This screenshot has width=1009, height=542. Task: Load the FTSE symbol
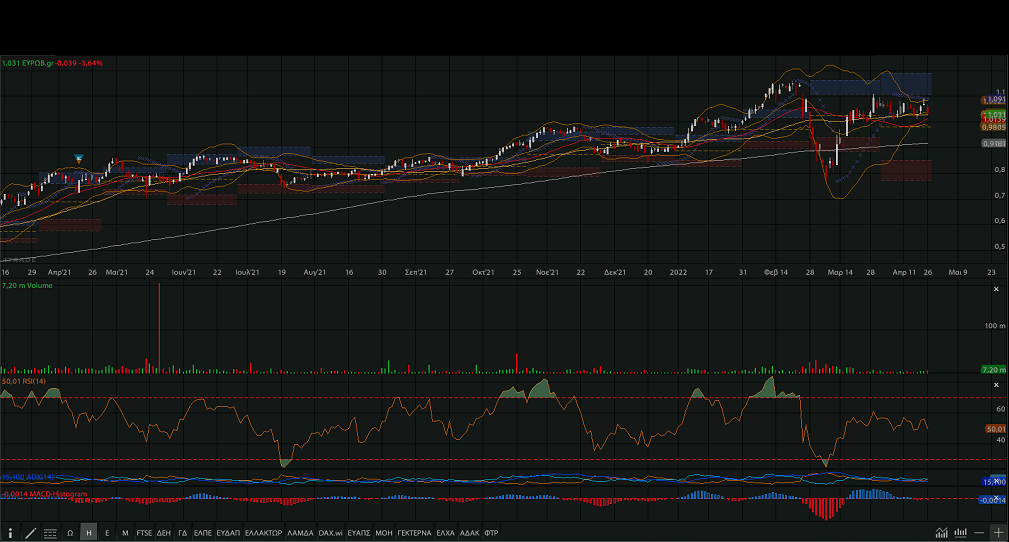145,533
